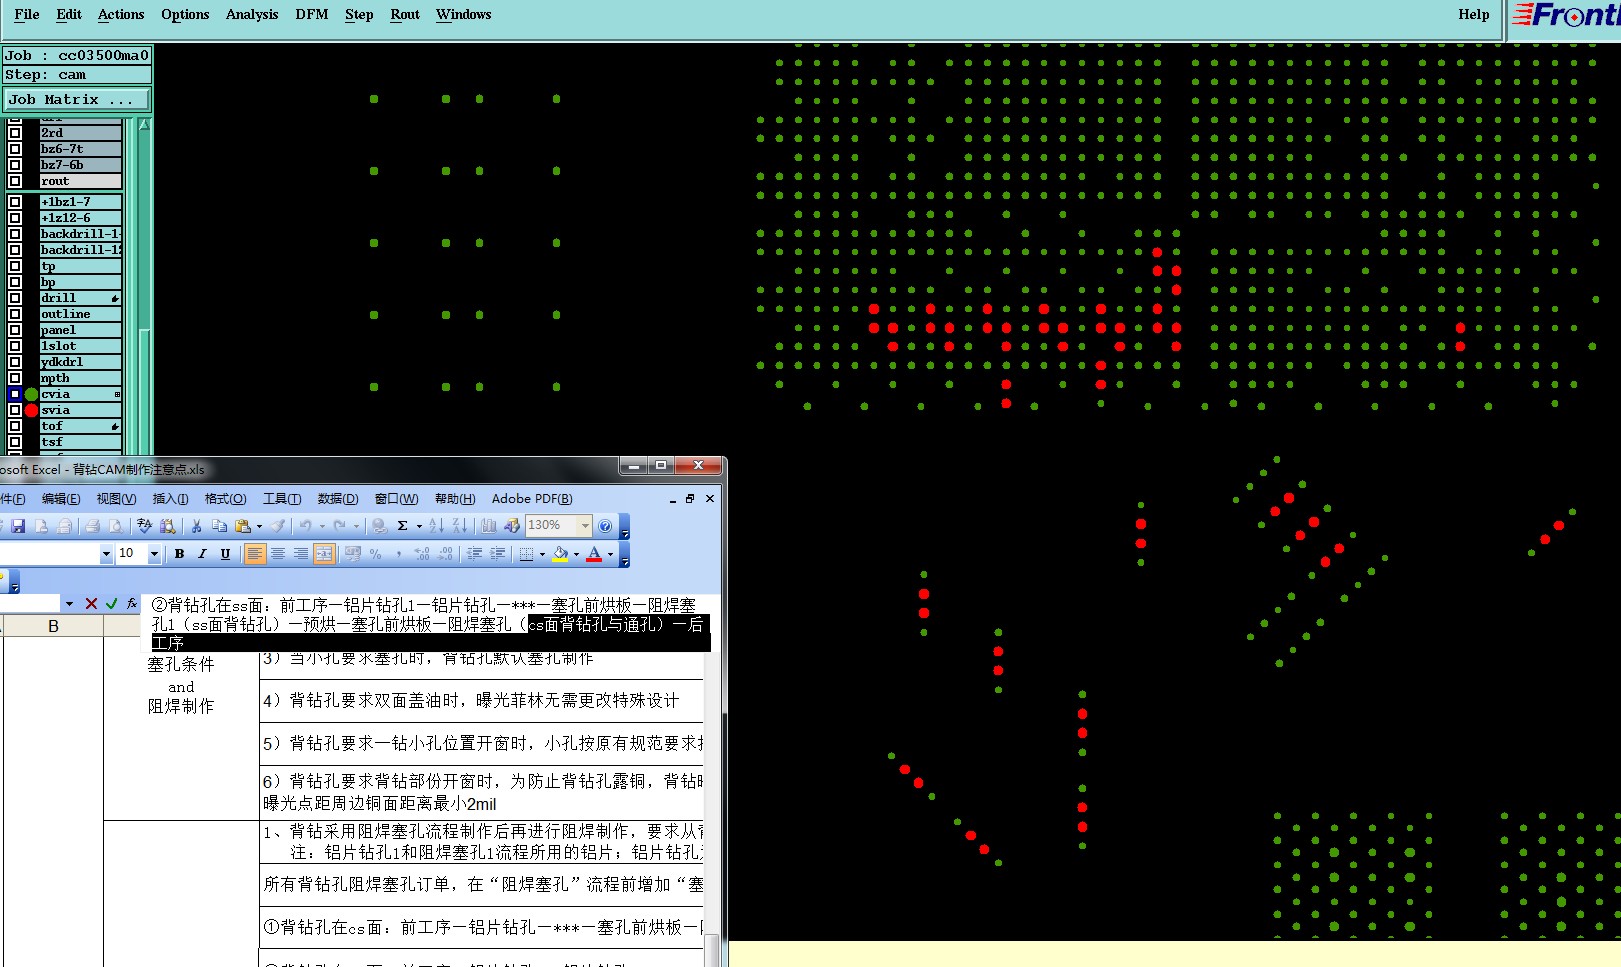Select the ydkdrl layer name
The height and width of the screenshot is (967, 1621).
[x=80, y=362]
